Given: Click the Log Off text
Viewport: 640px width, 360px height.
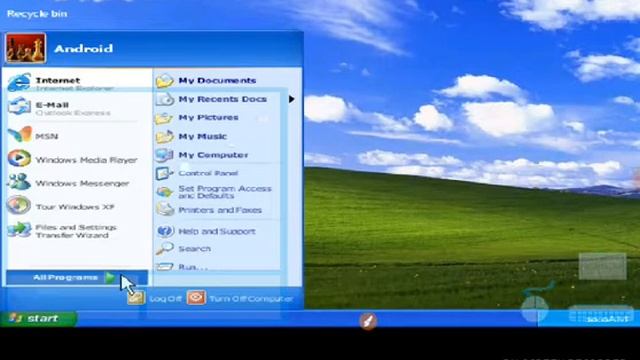Looking at the screenshot, I should (x=165, y=299).
